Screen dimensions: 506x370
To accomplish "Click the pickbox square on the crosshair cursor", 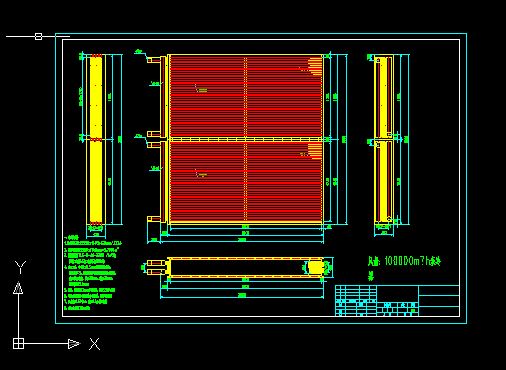I will click(38, 36).
